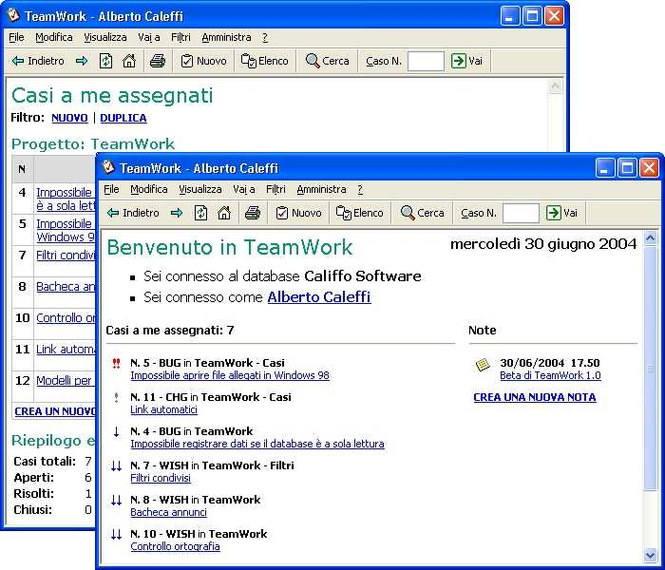Click Vai go button in front window

[562, 213]
